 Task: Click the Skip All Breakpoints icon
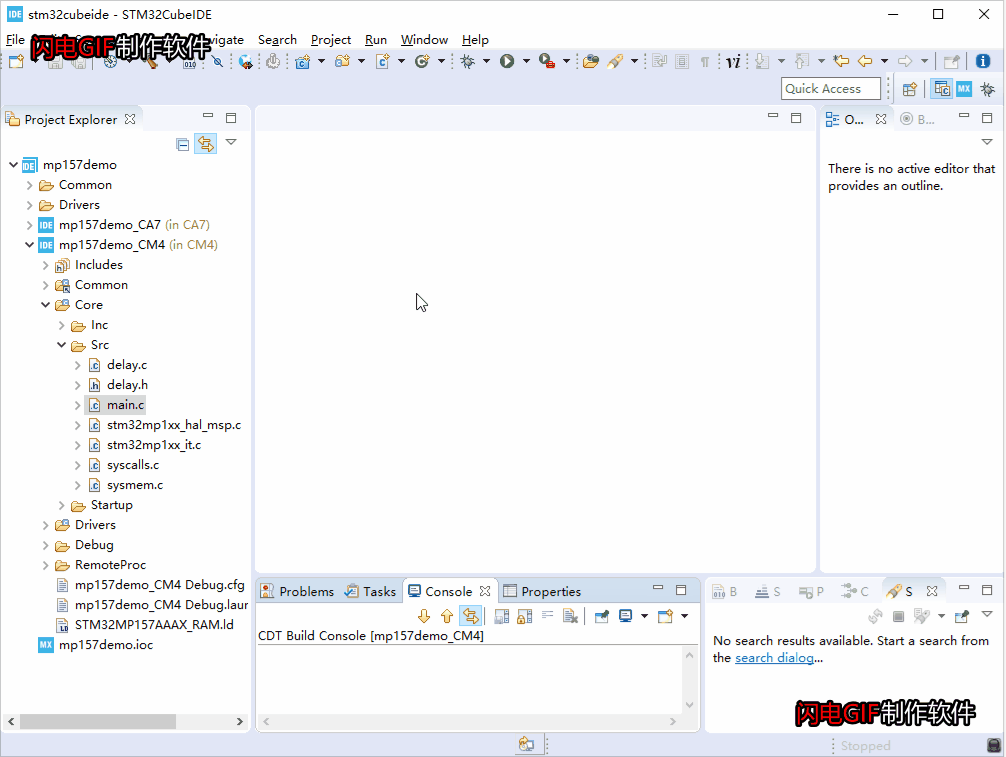click(x=218, y=62)
